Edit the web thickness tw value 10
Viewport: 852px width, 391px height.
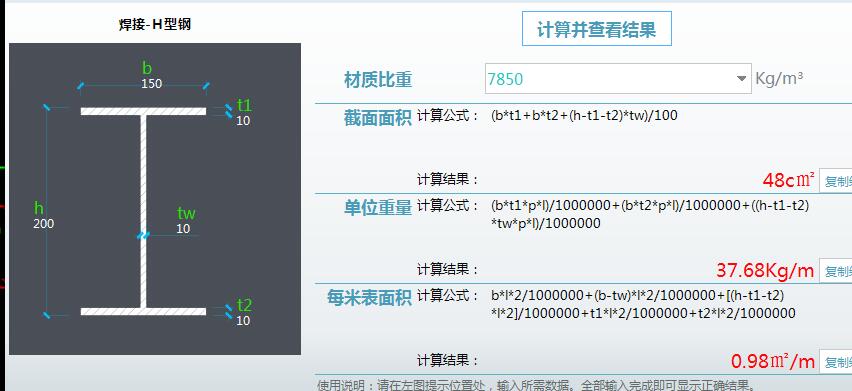pos(183,229)
